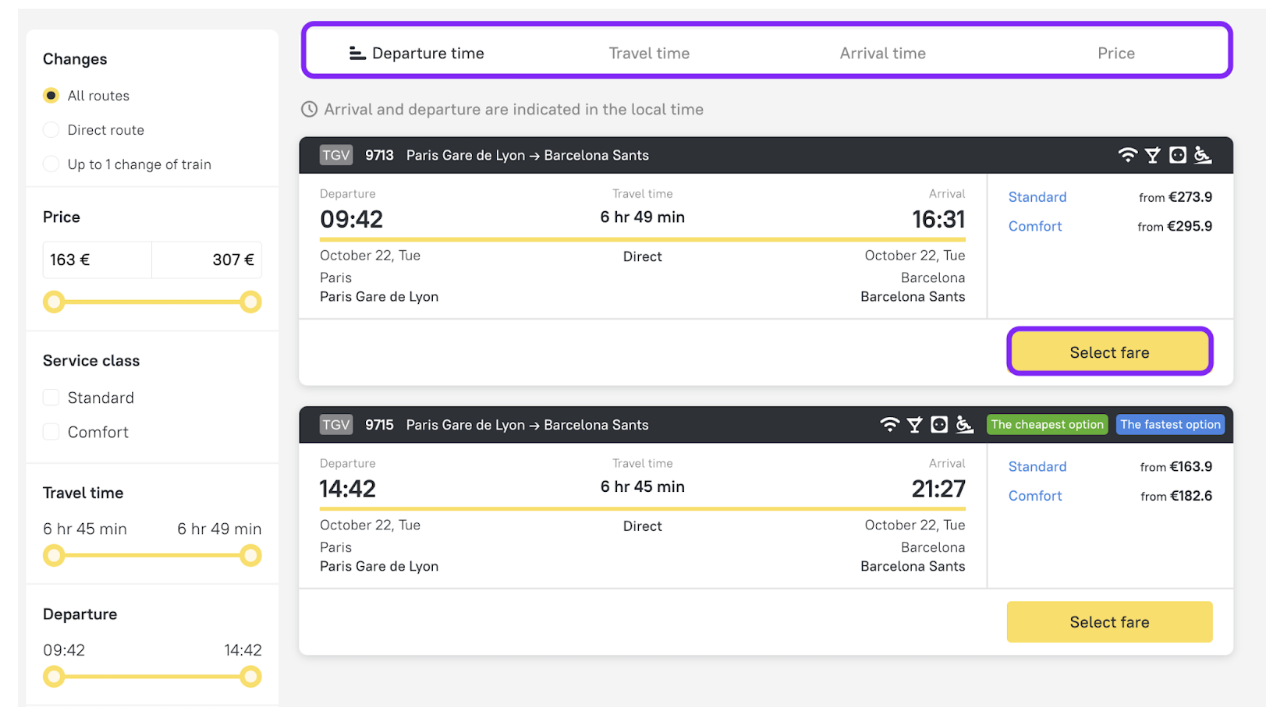Click the wheelchair accessibility icon on train 9713
Image resolution: width=1268 pixels, height=714 pixels.
click(x=1203, y=155)
